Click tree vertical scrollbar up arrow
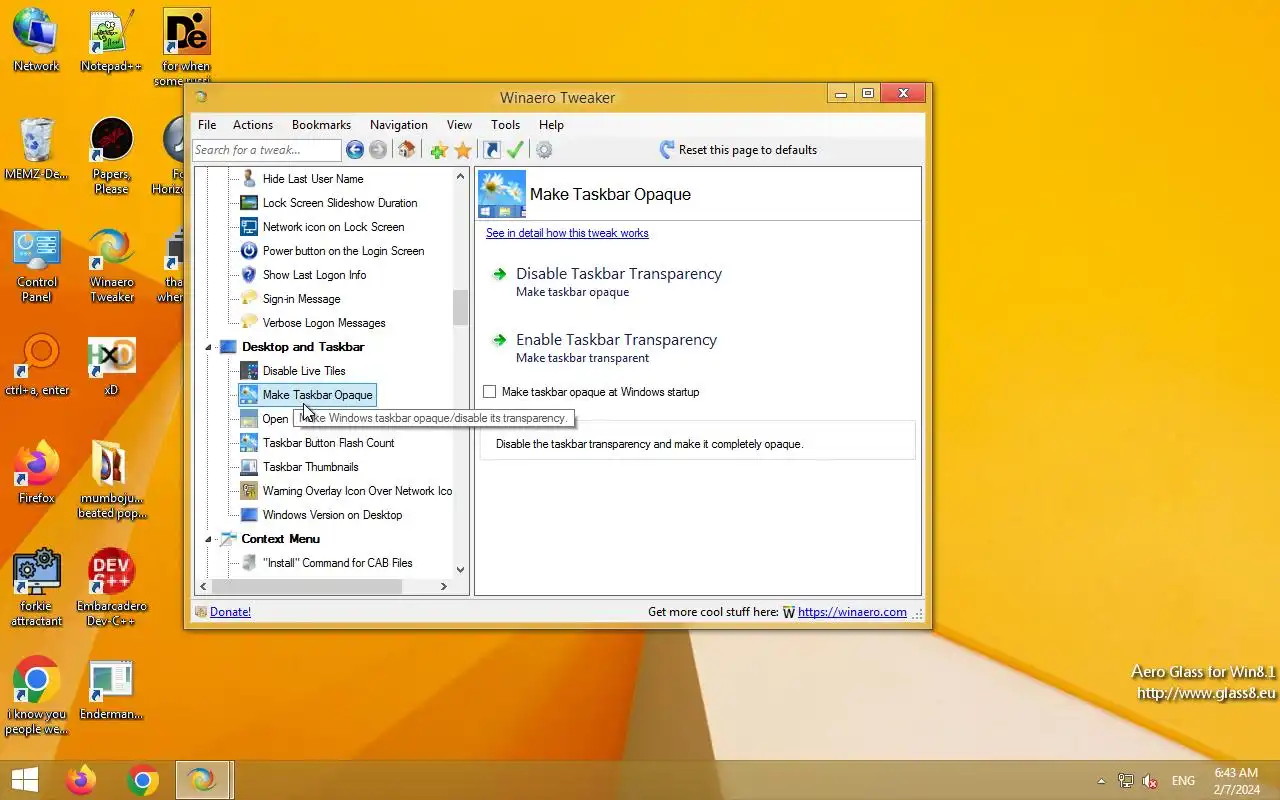Viewport: 1280px width, 800px height. pyautogui.click(x=461, y=176)
